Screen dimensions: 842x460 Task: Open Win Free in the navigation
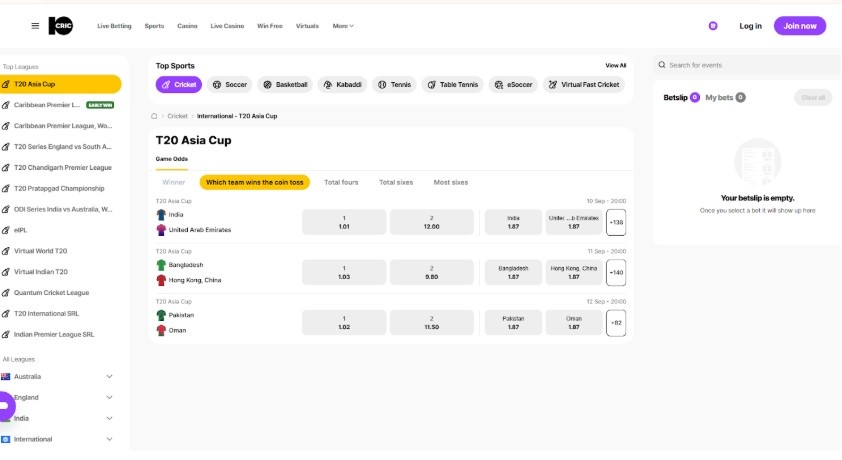(270, 26)
